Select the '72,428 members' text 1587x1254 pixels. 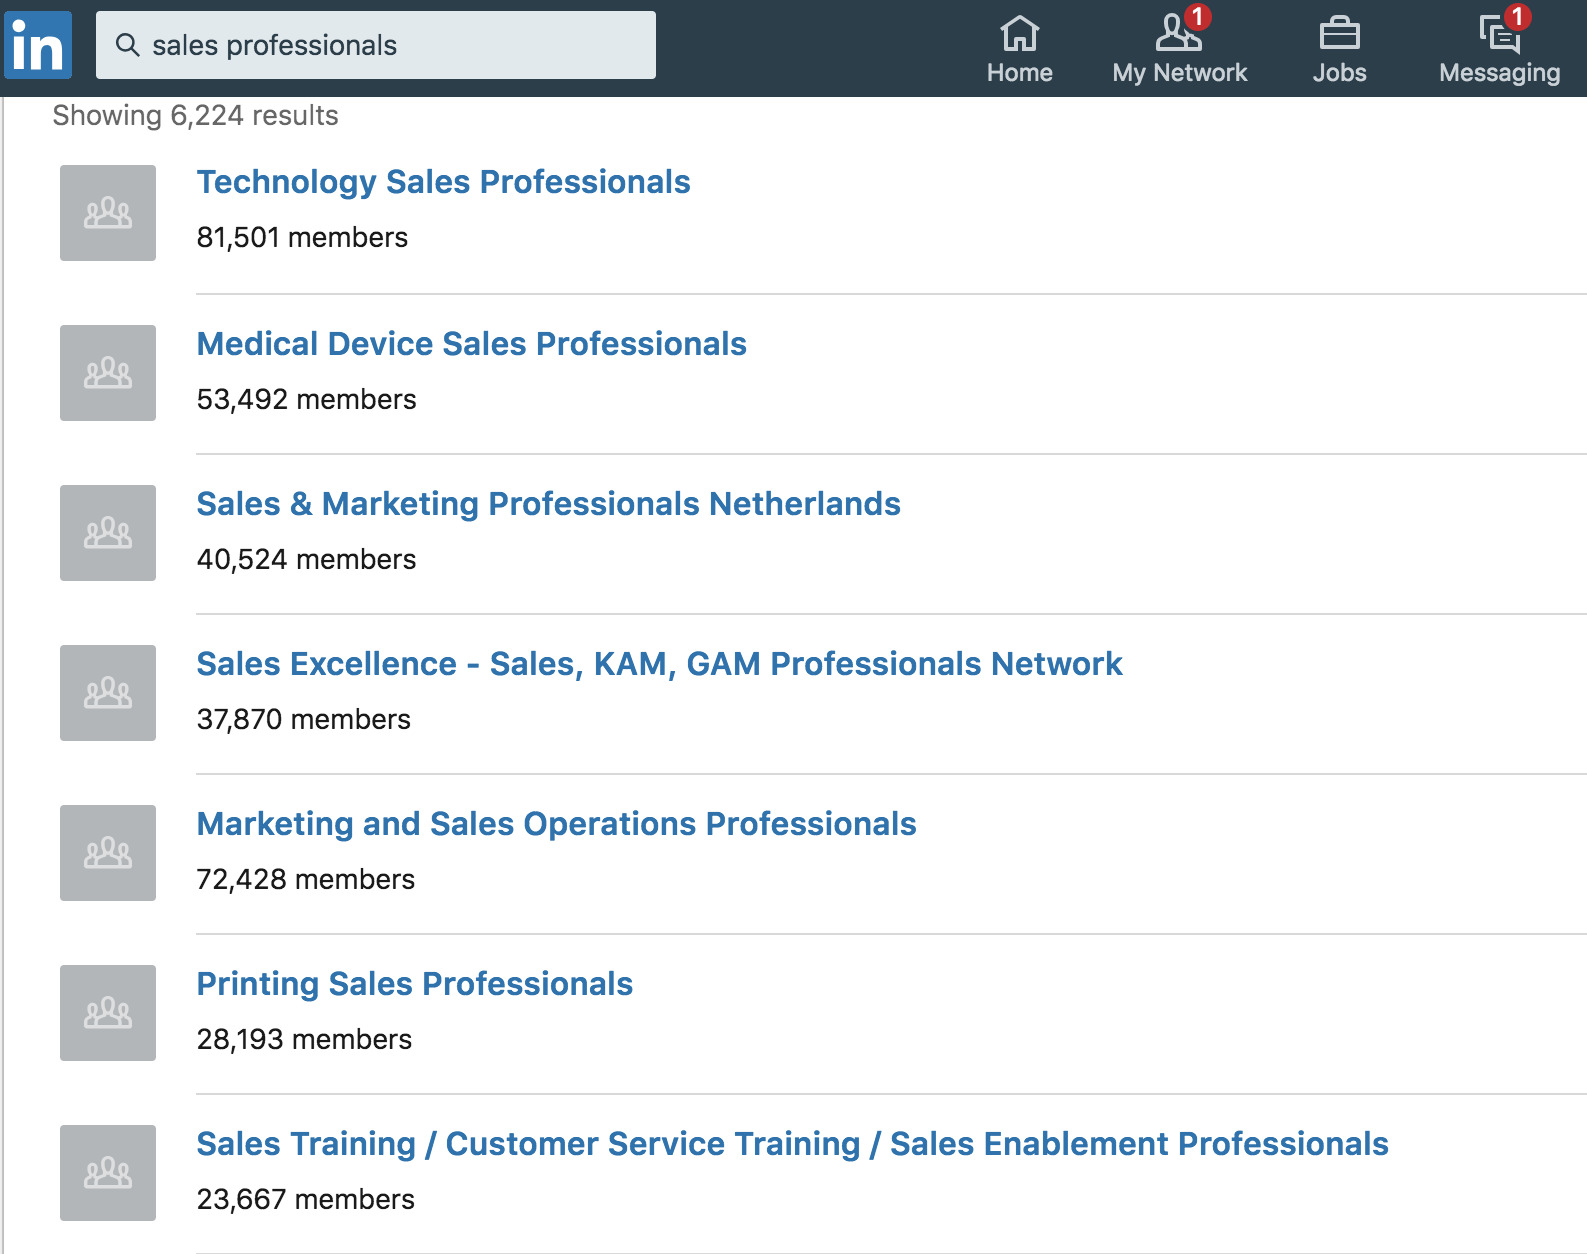pos(305,879)
